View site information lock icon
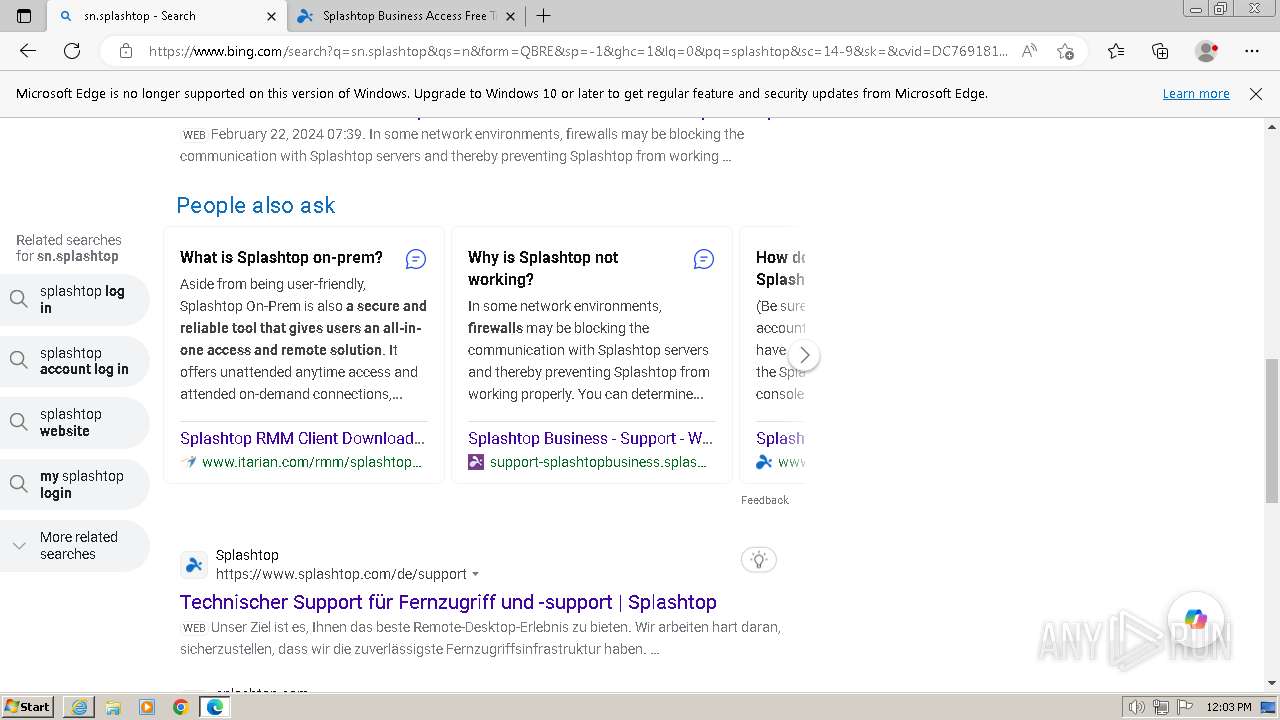The width and height of the screenshot is (1280, 720). [126, 51]
